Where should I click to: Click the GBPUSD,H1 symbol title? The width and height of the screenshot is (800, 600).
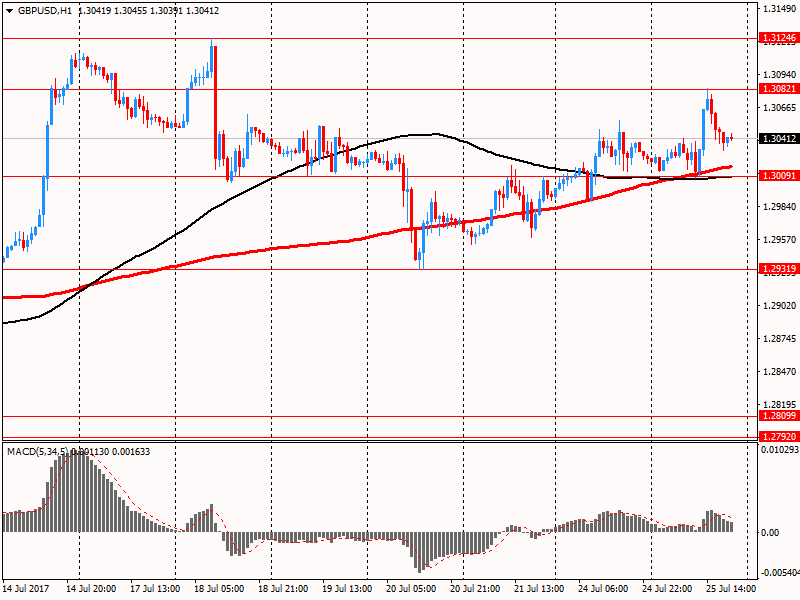[x=45, y=11]
